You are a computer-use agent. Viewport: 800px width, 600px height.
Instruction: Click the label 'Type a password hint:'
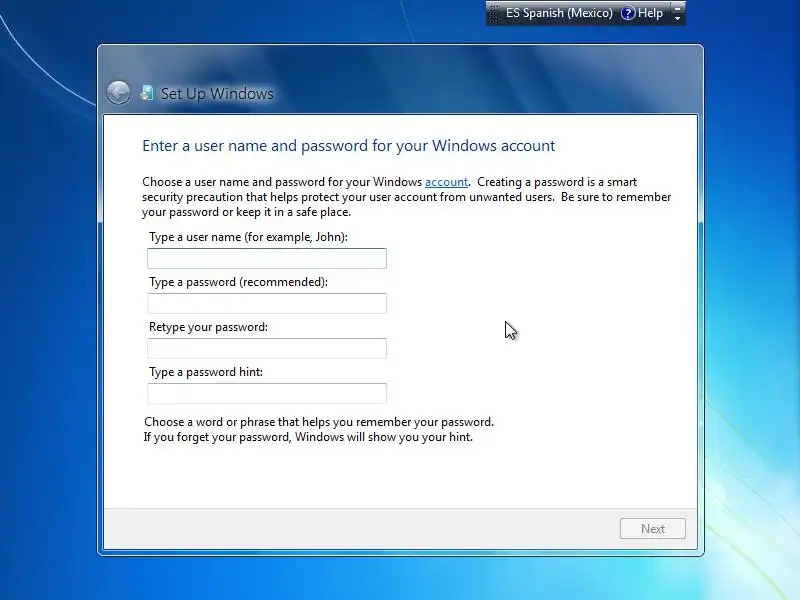(x=206, y=372)
